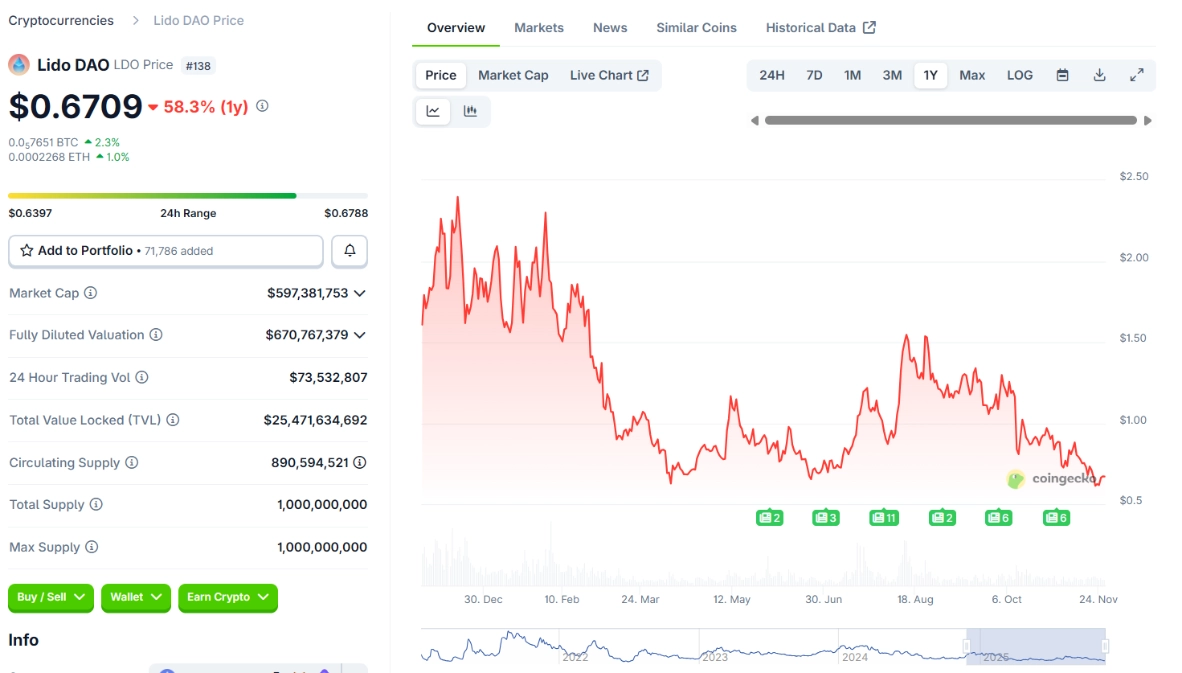Screen dimensions: 1182x673
Task: Switch to candlestick chart icon
Action: click(470, 111)
